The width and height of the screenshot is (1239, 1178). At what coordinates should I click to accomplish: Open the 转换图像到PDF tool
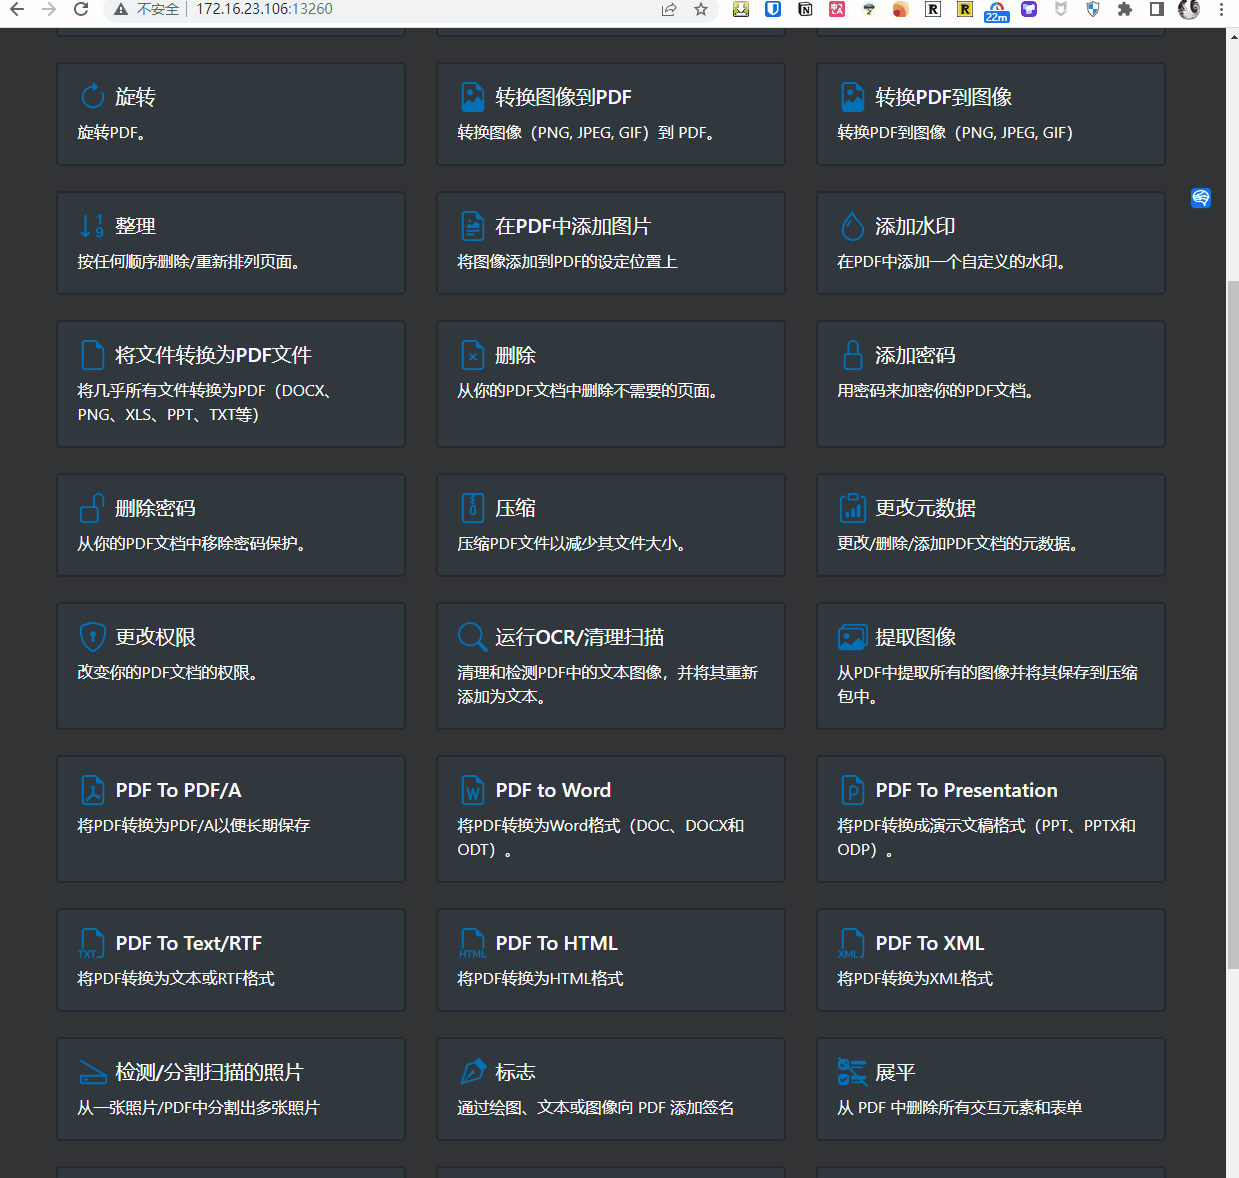point(610,114)
